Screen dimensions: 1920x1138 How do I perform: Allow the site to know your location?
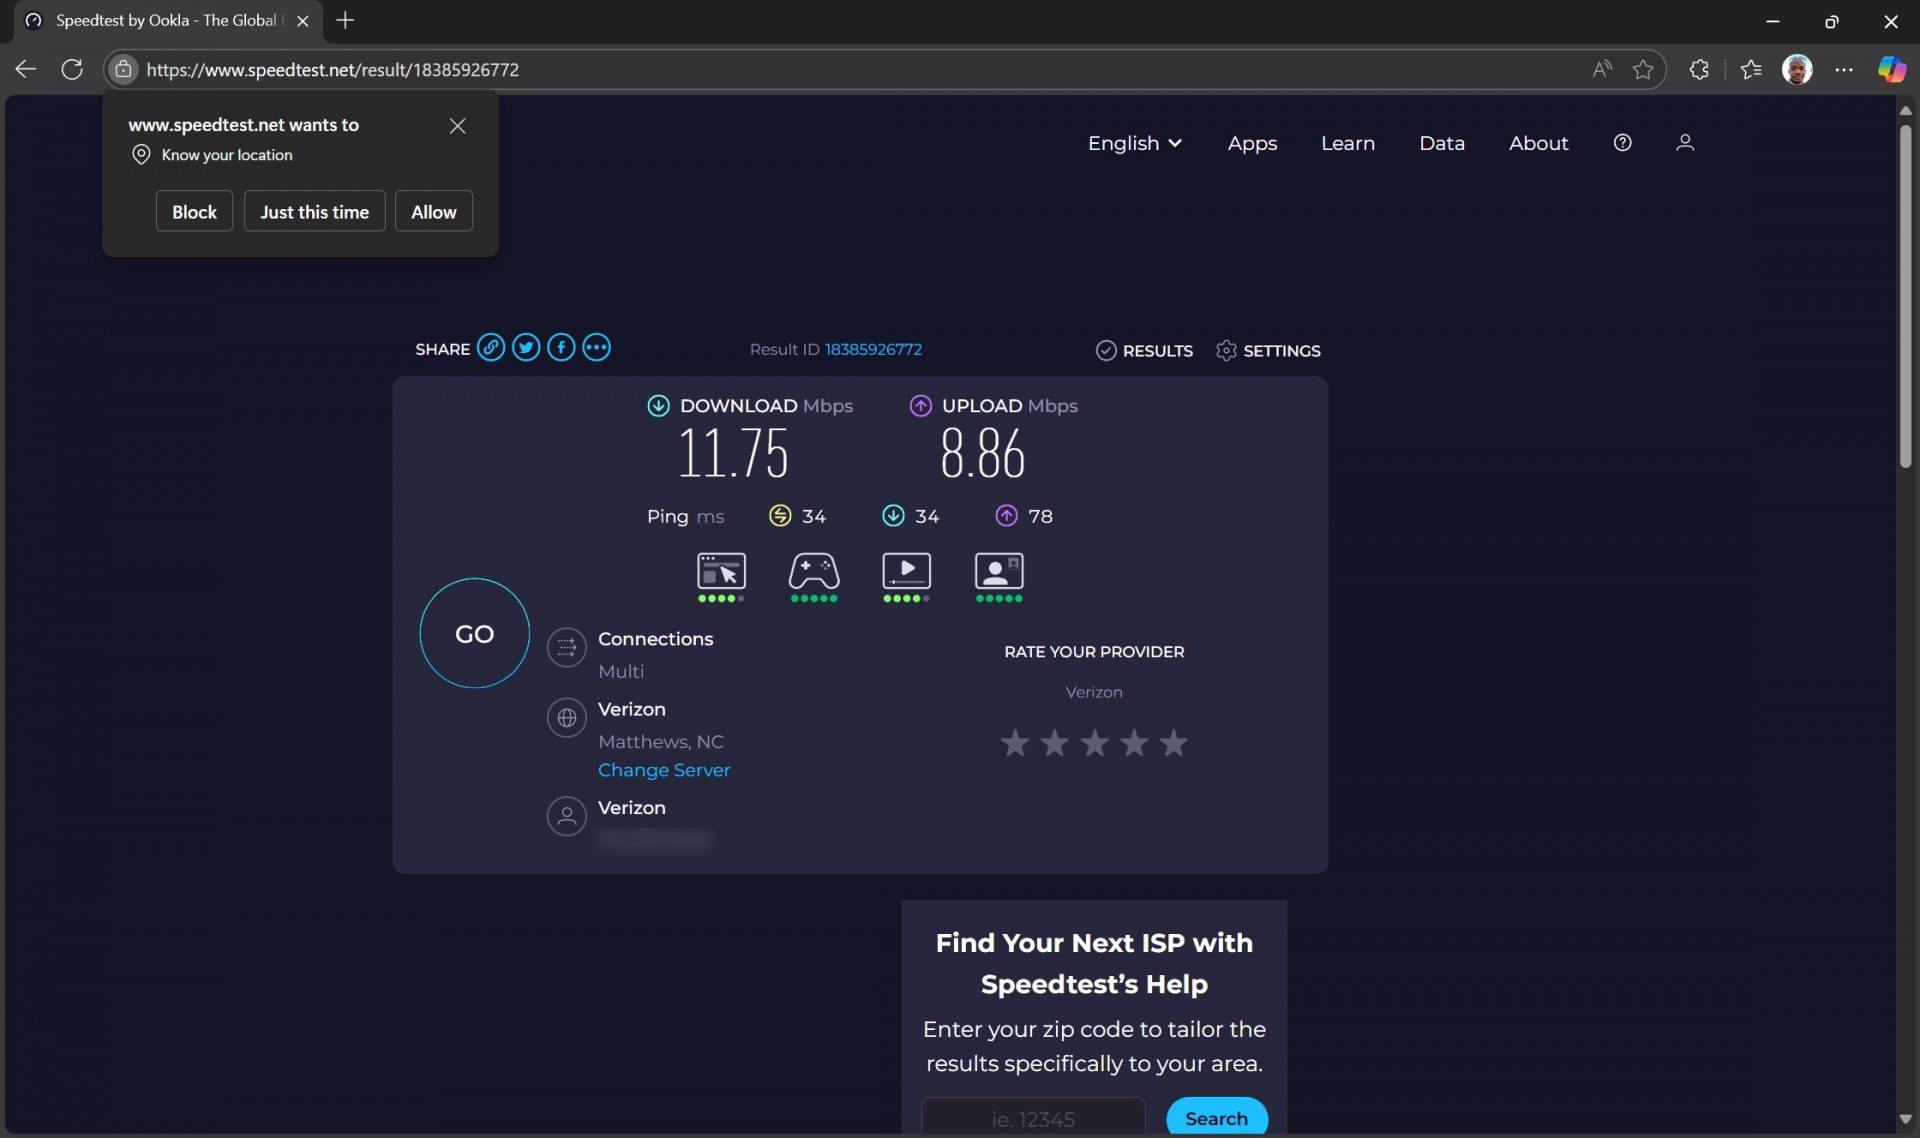(433, 211)
